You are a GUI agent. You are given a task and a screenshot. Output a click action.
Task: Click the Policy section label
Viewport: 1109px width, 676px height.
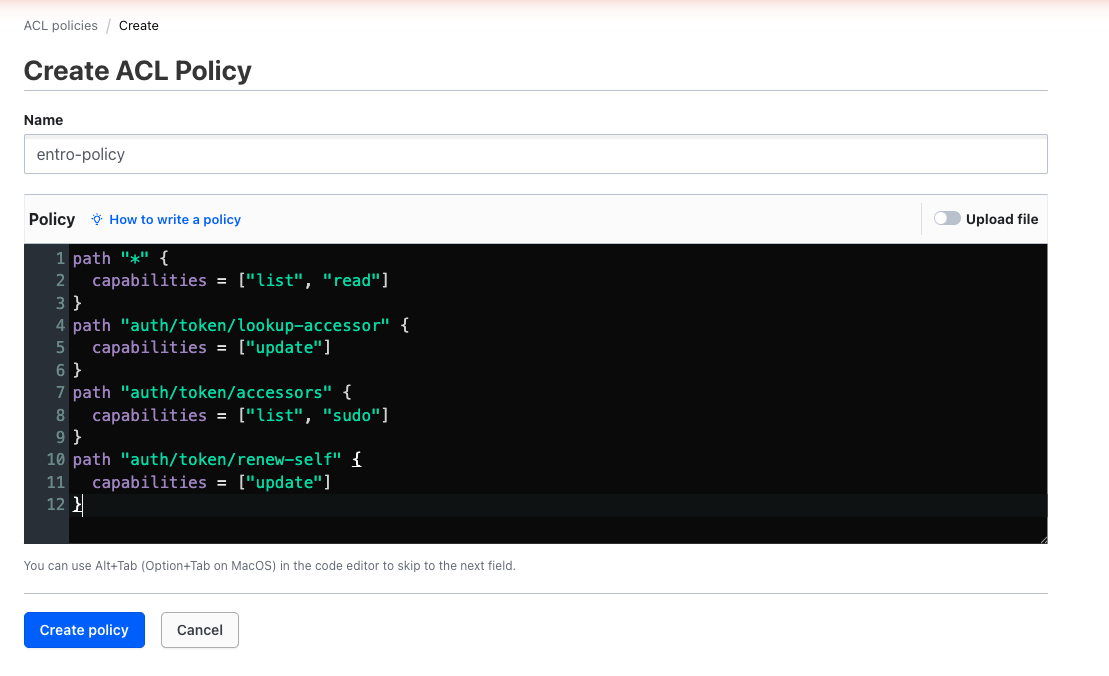tap(52, 219)
